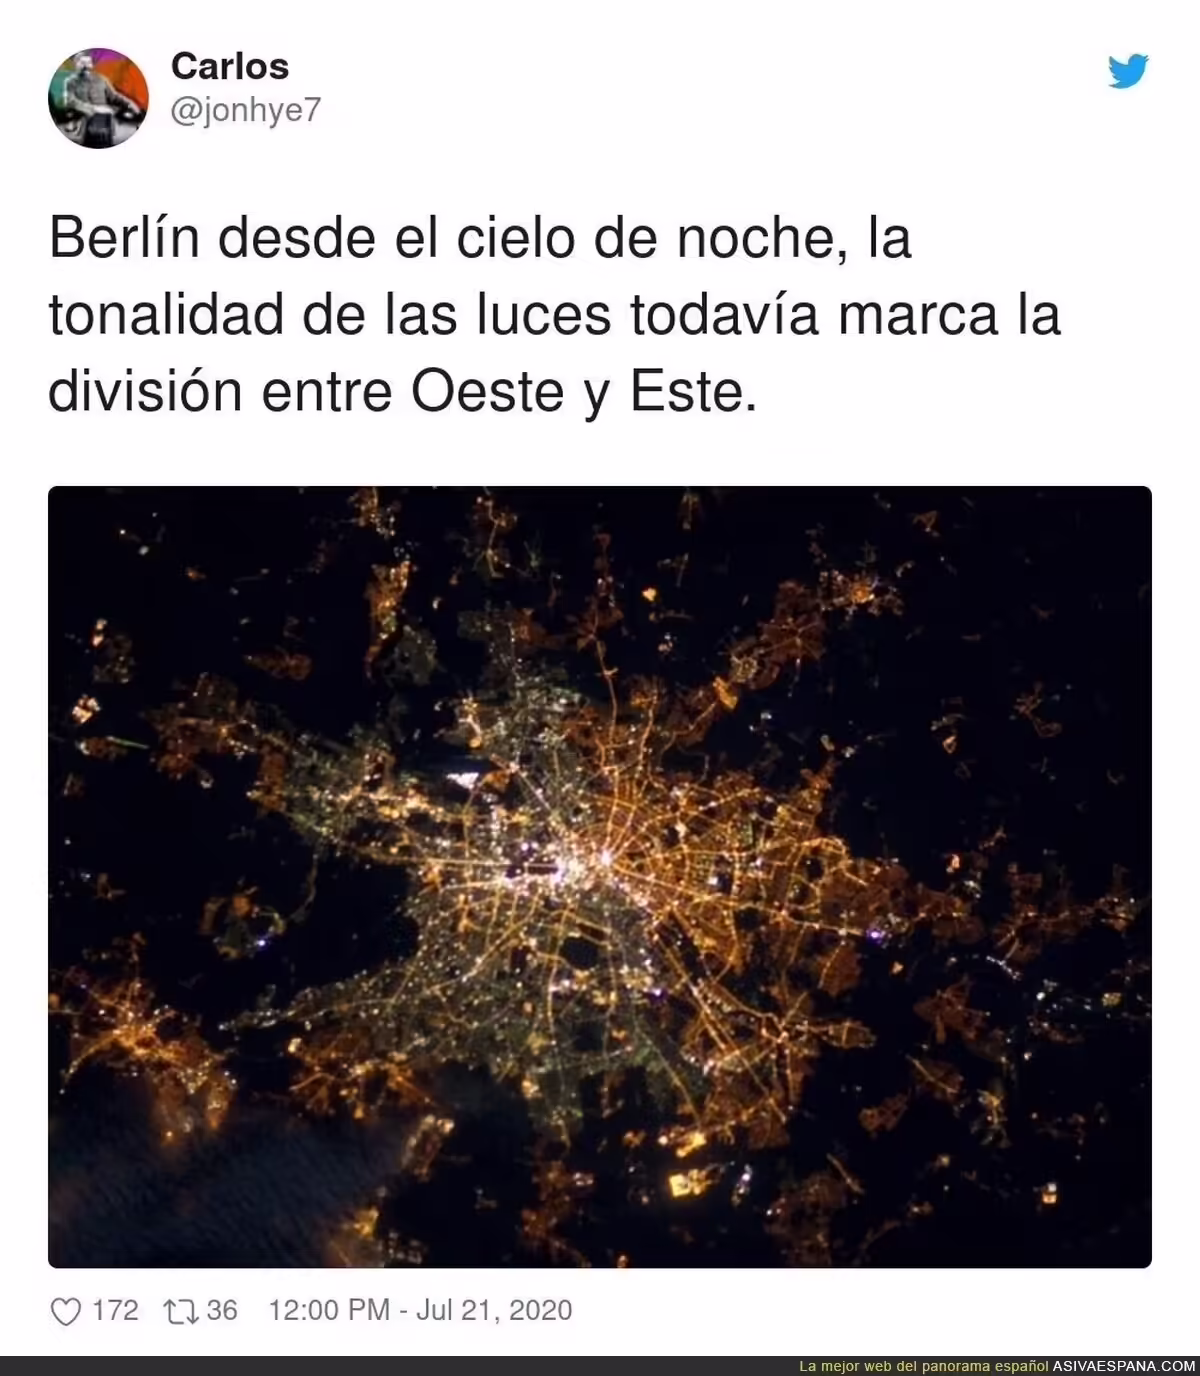
Task: Click the blue Twitter bird logo
Action: click(x=1128, y=71)
